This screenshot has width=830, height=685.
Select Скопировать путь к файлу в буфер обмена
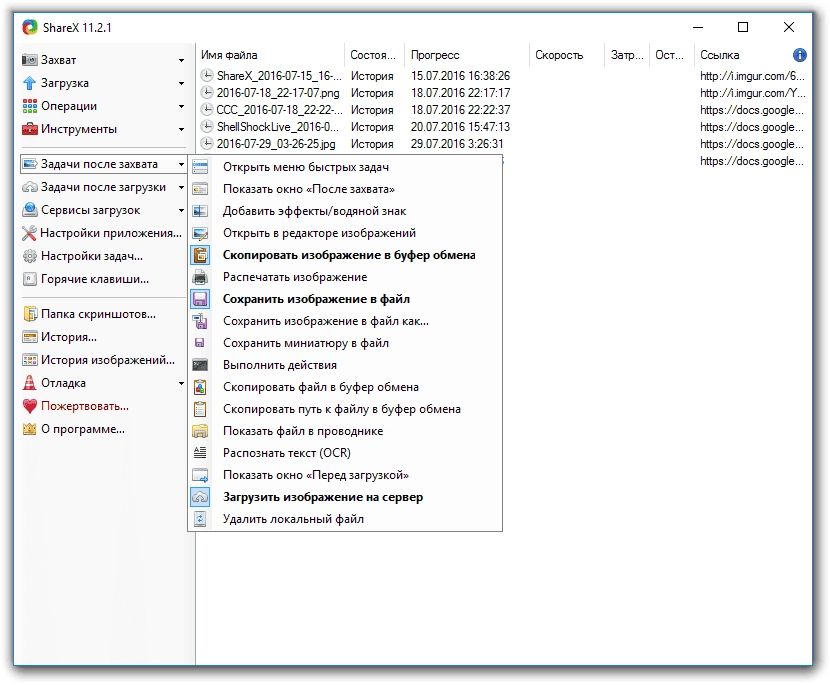(344, 409)
